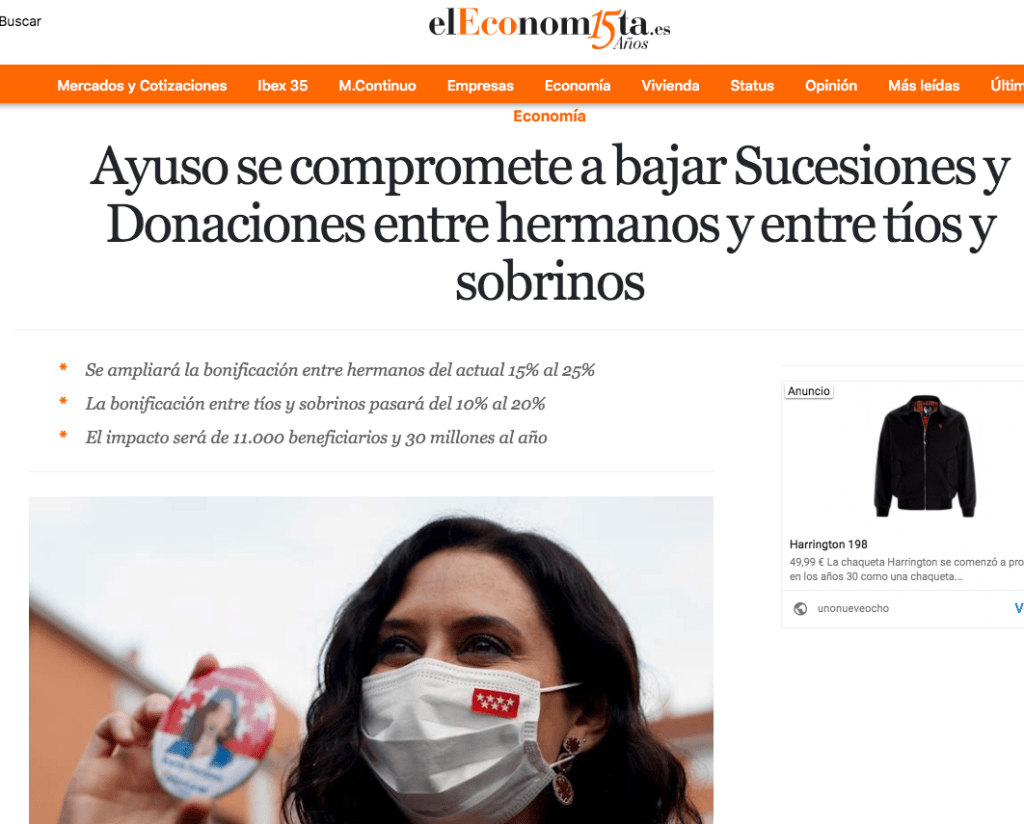Select Empresas in the navigation bar
Viewport: 1024px width, 824px height.
[480, 86]
